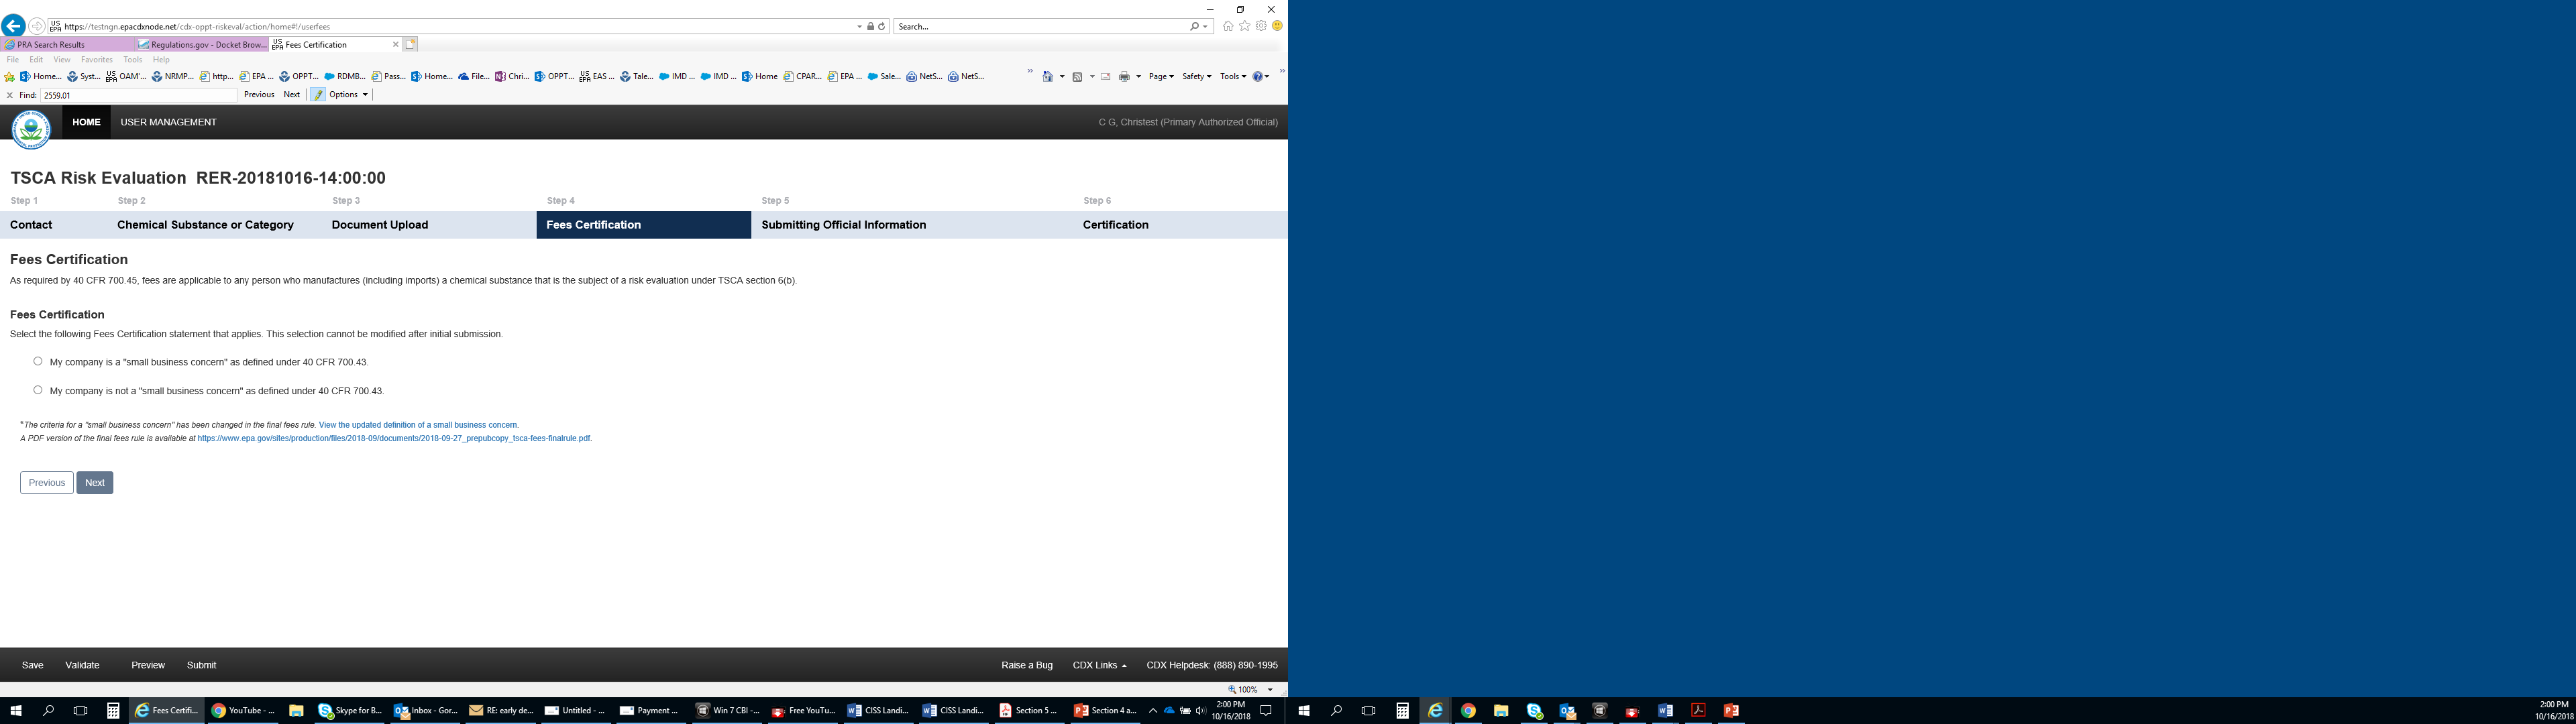The image size is (2576, 724).
Task: Open the find bar Options dropdown
Action: (348, 95)
